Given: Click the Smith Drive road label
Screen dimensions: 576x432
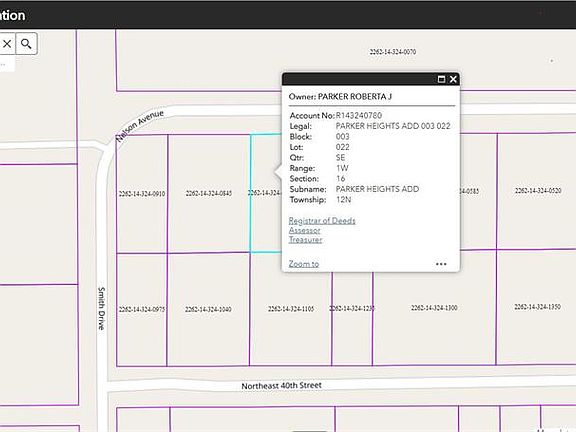Looking at the screenshot, I should point(102,308).
